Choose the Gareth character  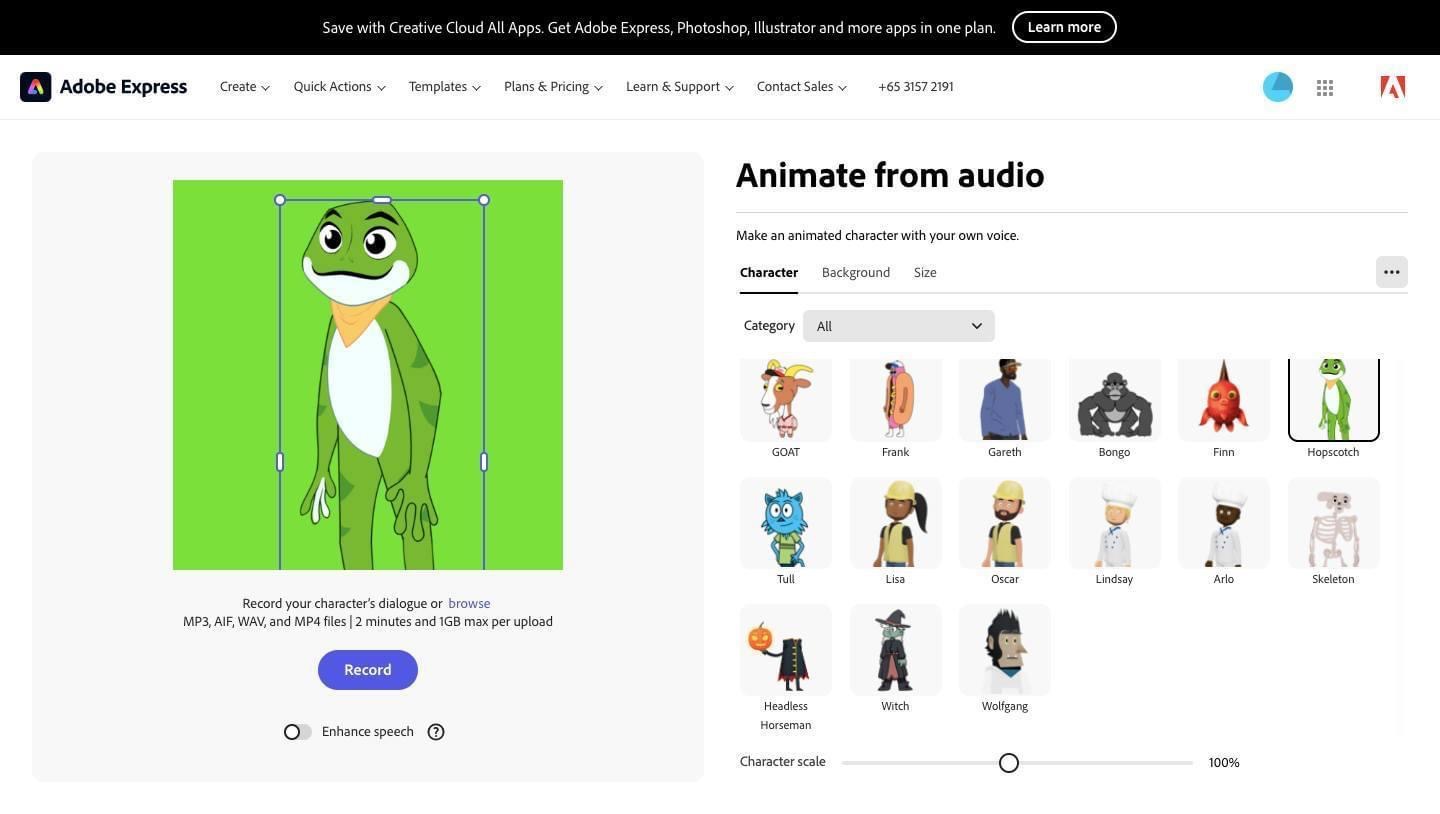click(x=1005, y=400)
